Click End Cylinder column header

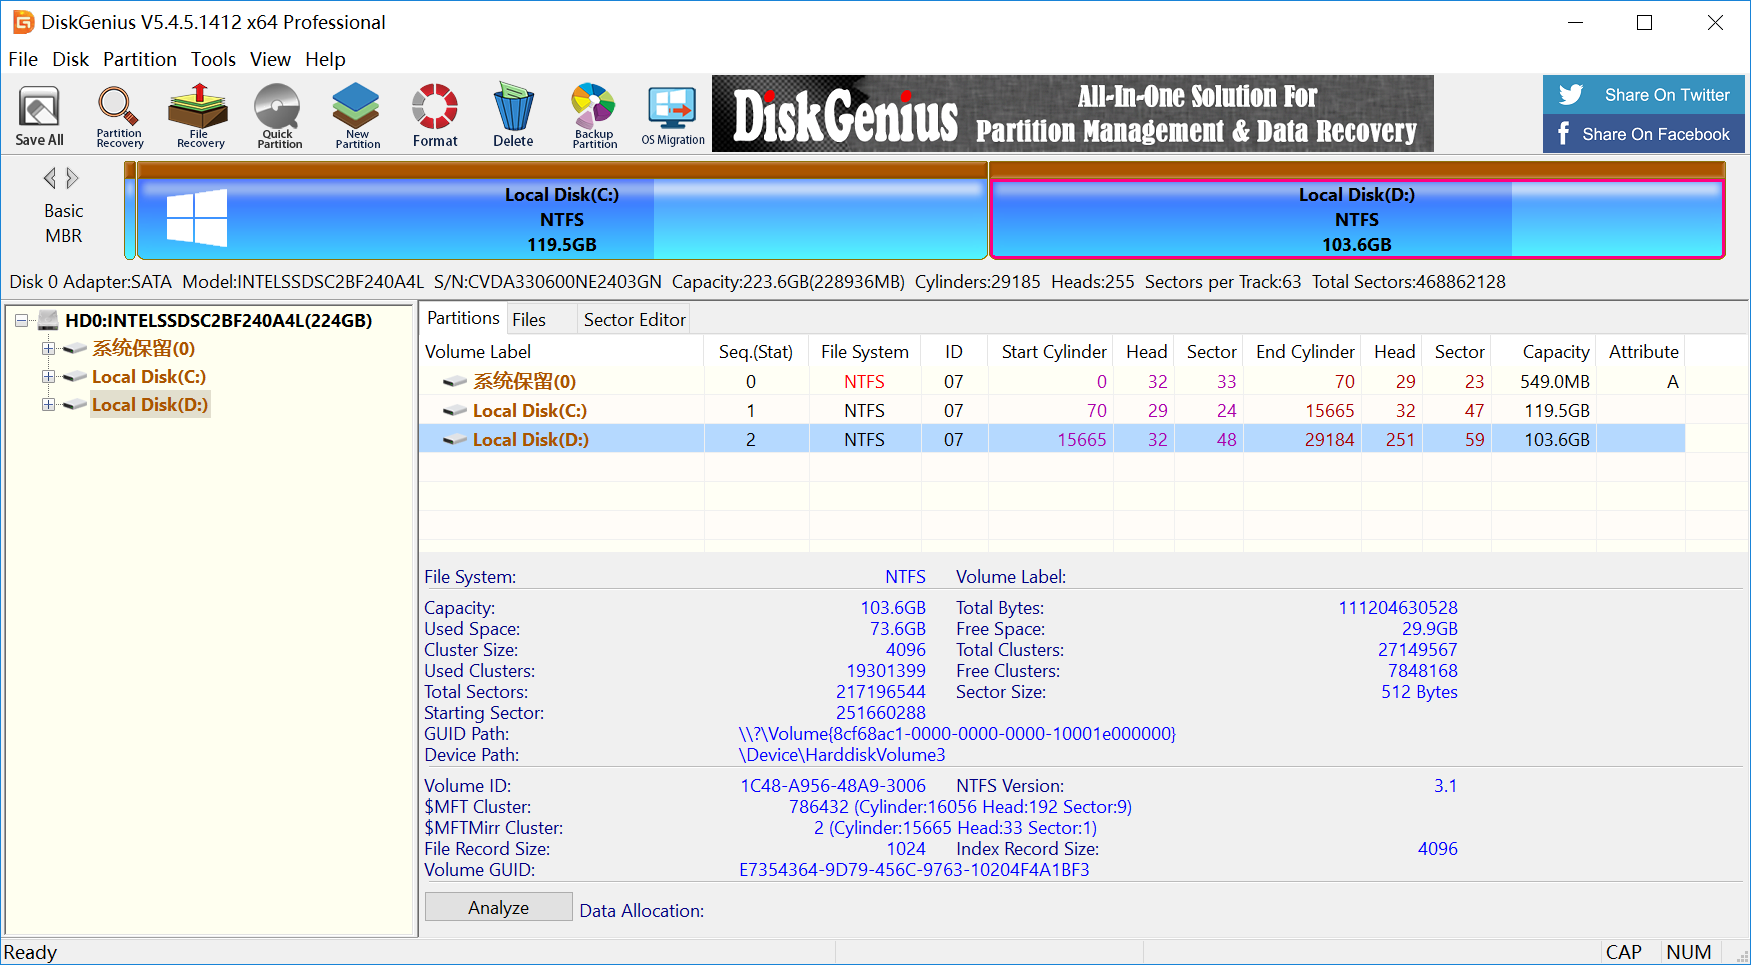click(1302, 351)
